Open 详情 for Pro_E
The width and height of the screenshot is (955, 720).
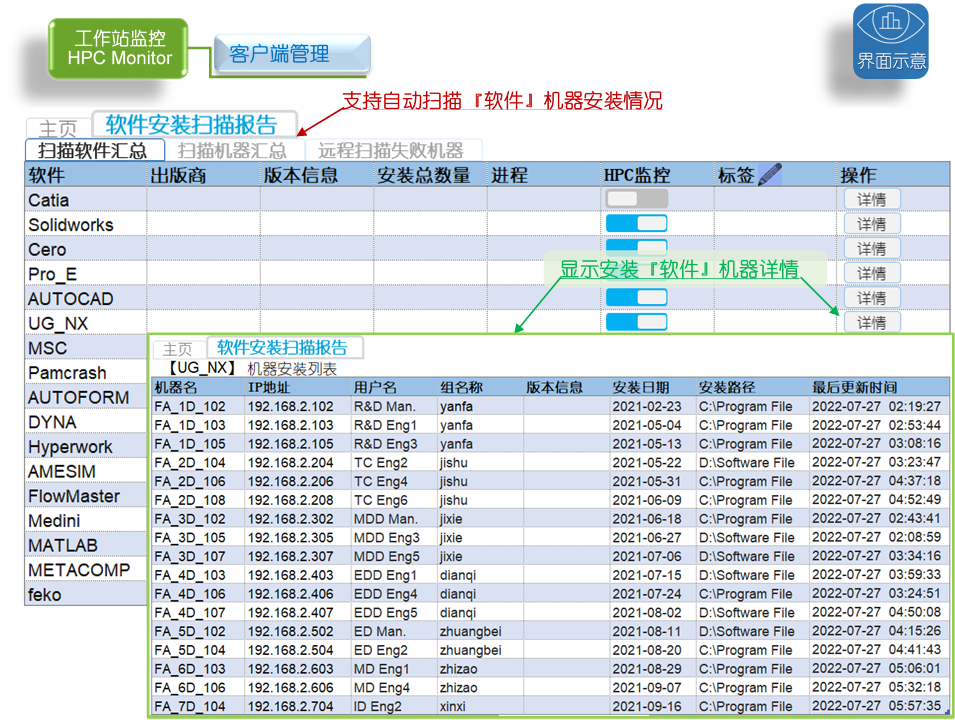(x=872, y=274)
